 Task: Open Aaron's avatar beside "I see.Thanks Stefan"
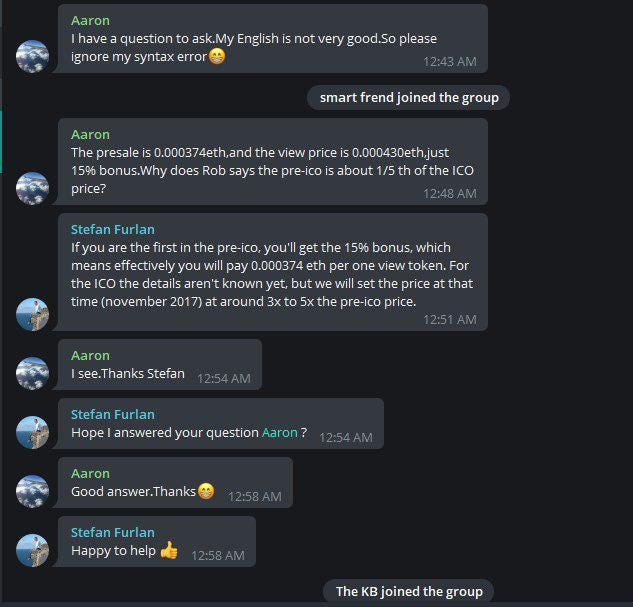point(32,373)
